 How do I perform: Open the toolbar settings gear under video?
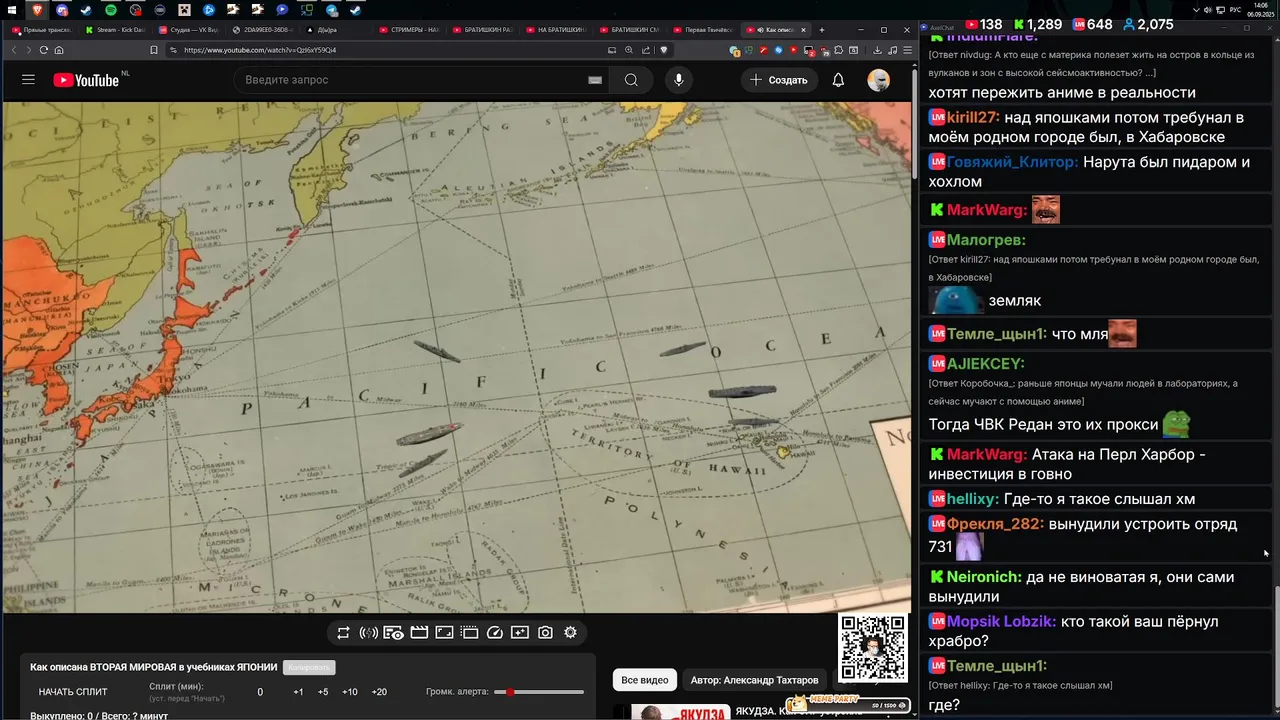(570, 633)
